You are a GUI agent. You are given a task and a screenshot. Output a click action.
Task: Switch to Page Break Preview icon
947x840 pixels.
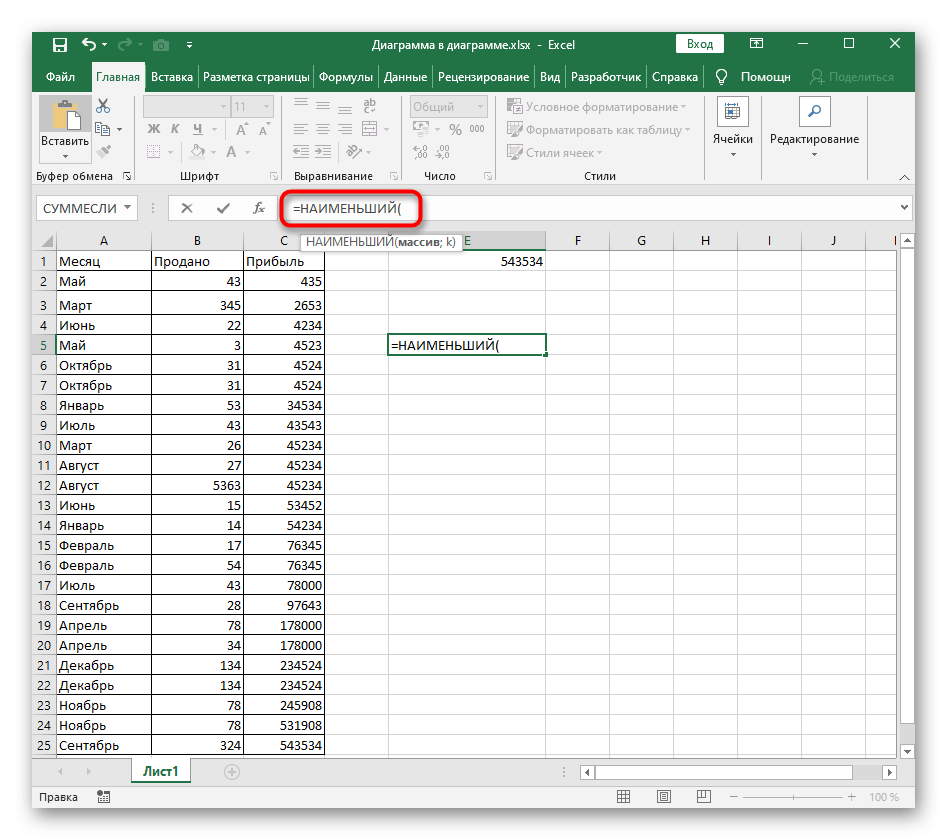pos(704,797)
